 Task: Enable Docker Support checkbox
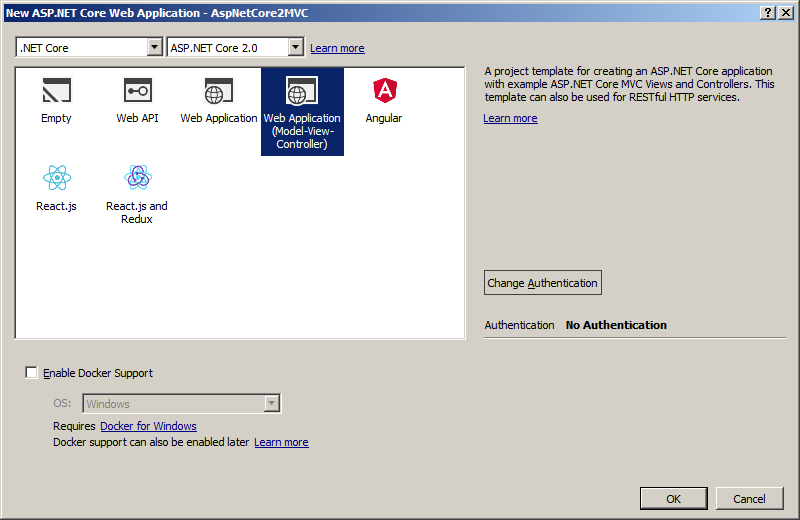(x=31, y=373)
